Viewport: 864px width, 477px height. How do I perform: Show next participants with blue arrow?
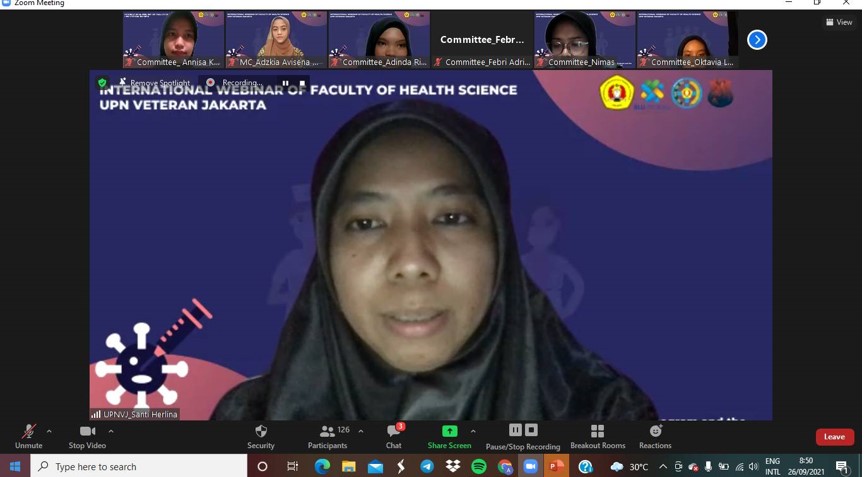coord(757,40)
